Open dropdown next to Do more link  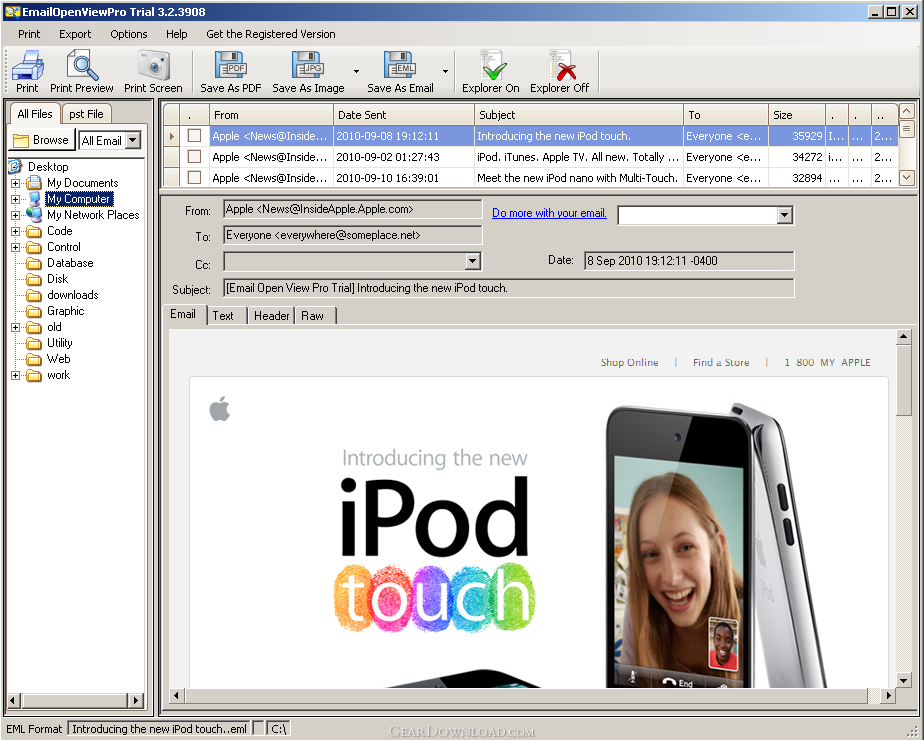784,215
